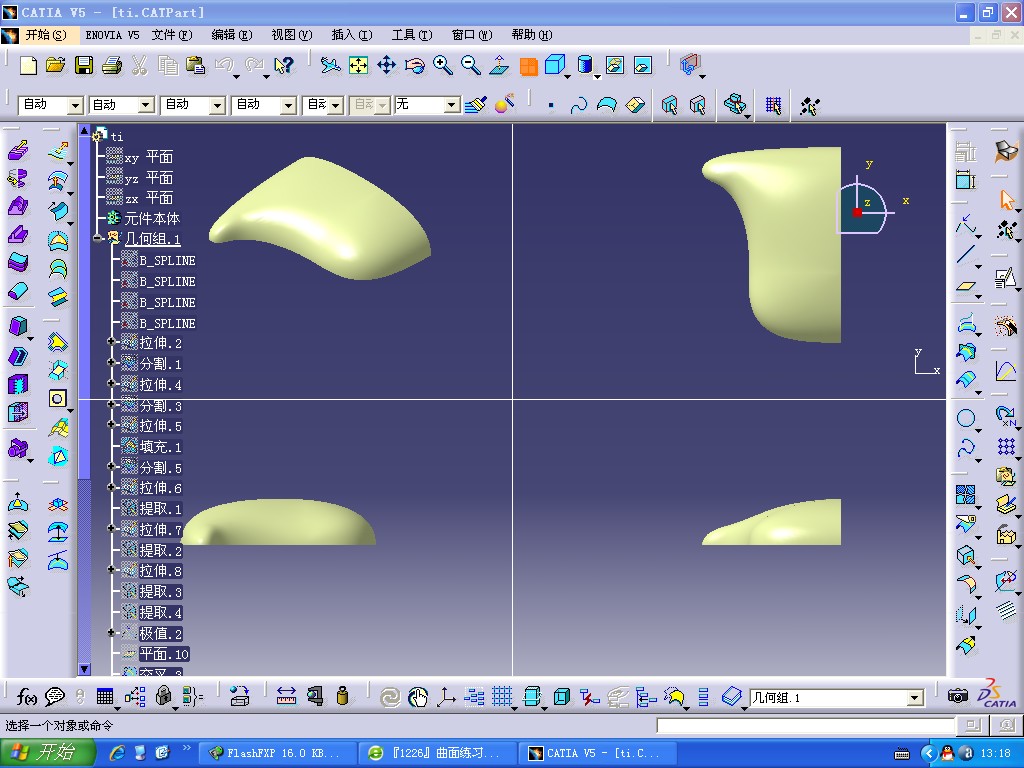
Task: Open the ENOVIA V5 menu
Action: pyautogui.click(x=112, y=35)
